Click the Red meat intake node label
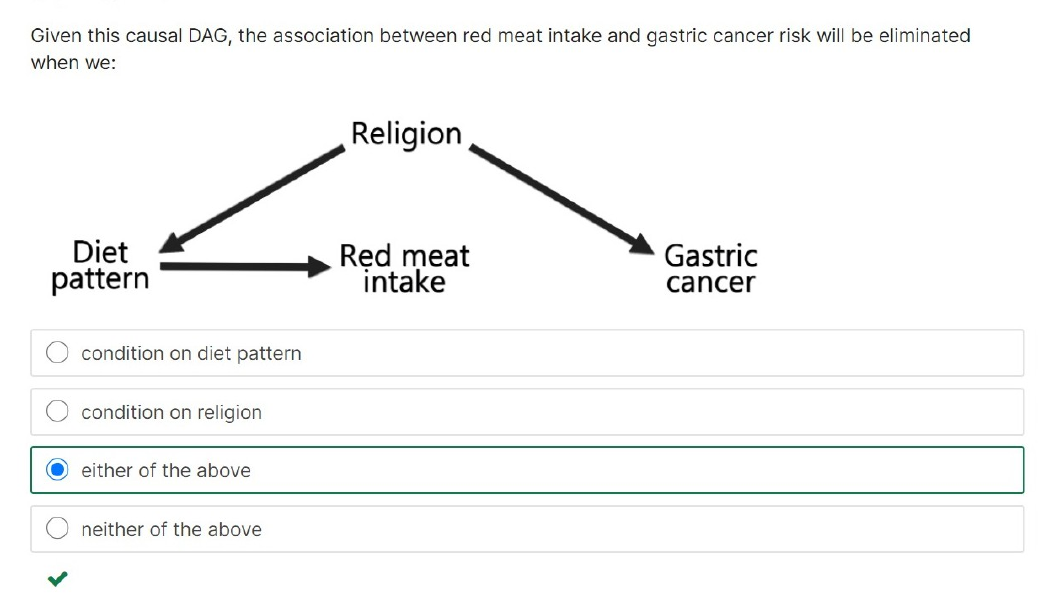 pyautogui.click(x=404, y=269)
